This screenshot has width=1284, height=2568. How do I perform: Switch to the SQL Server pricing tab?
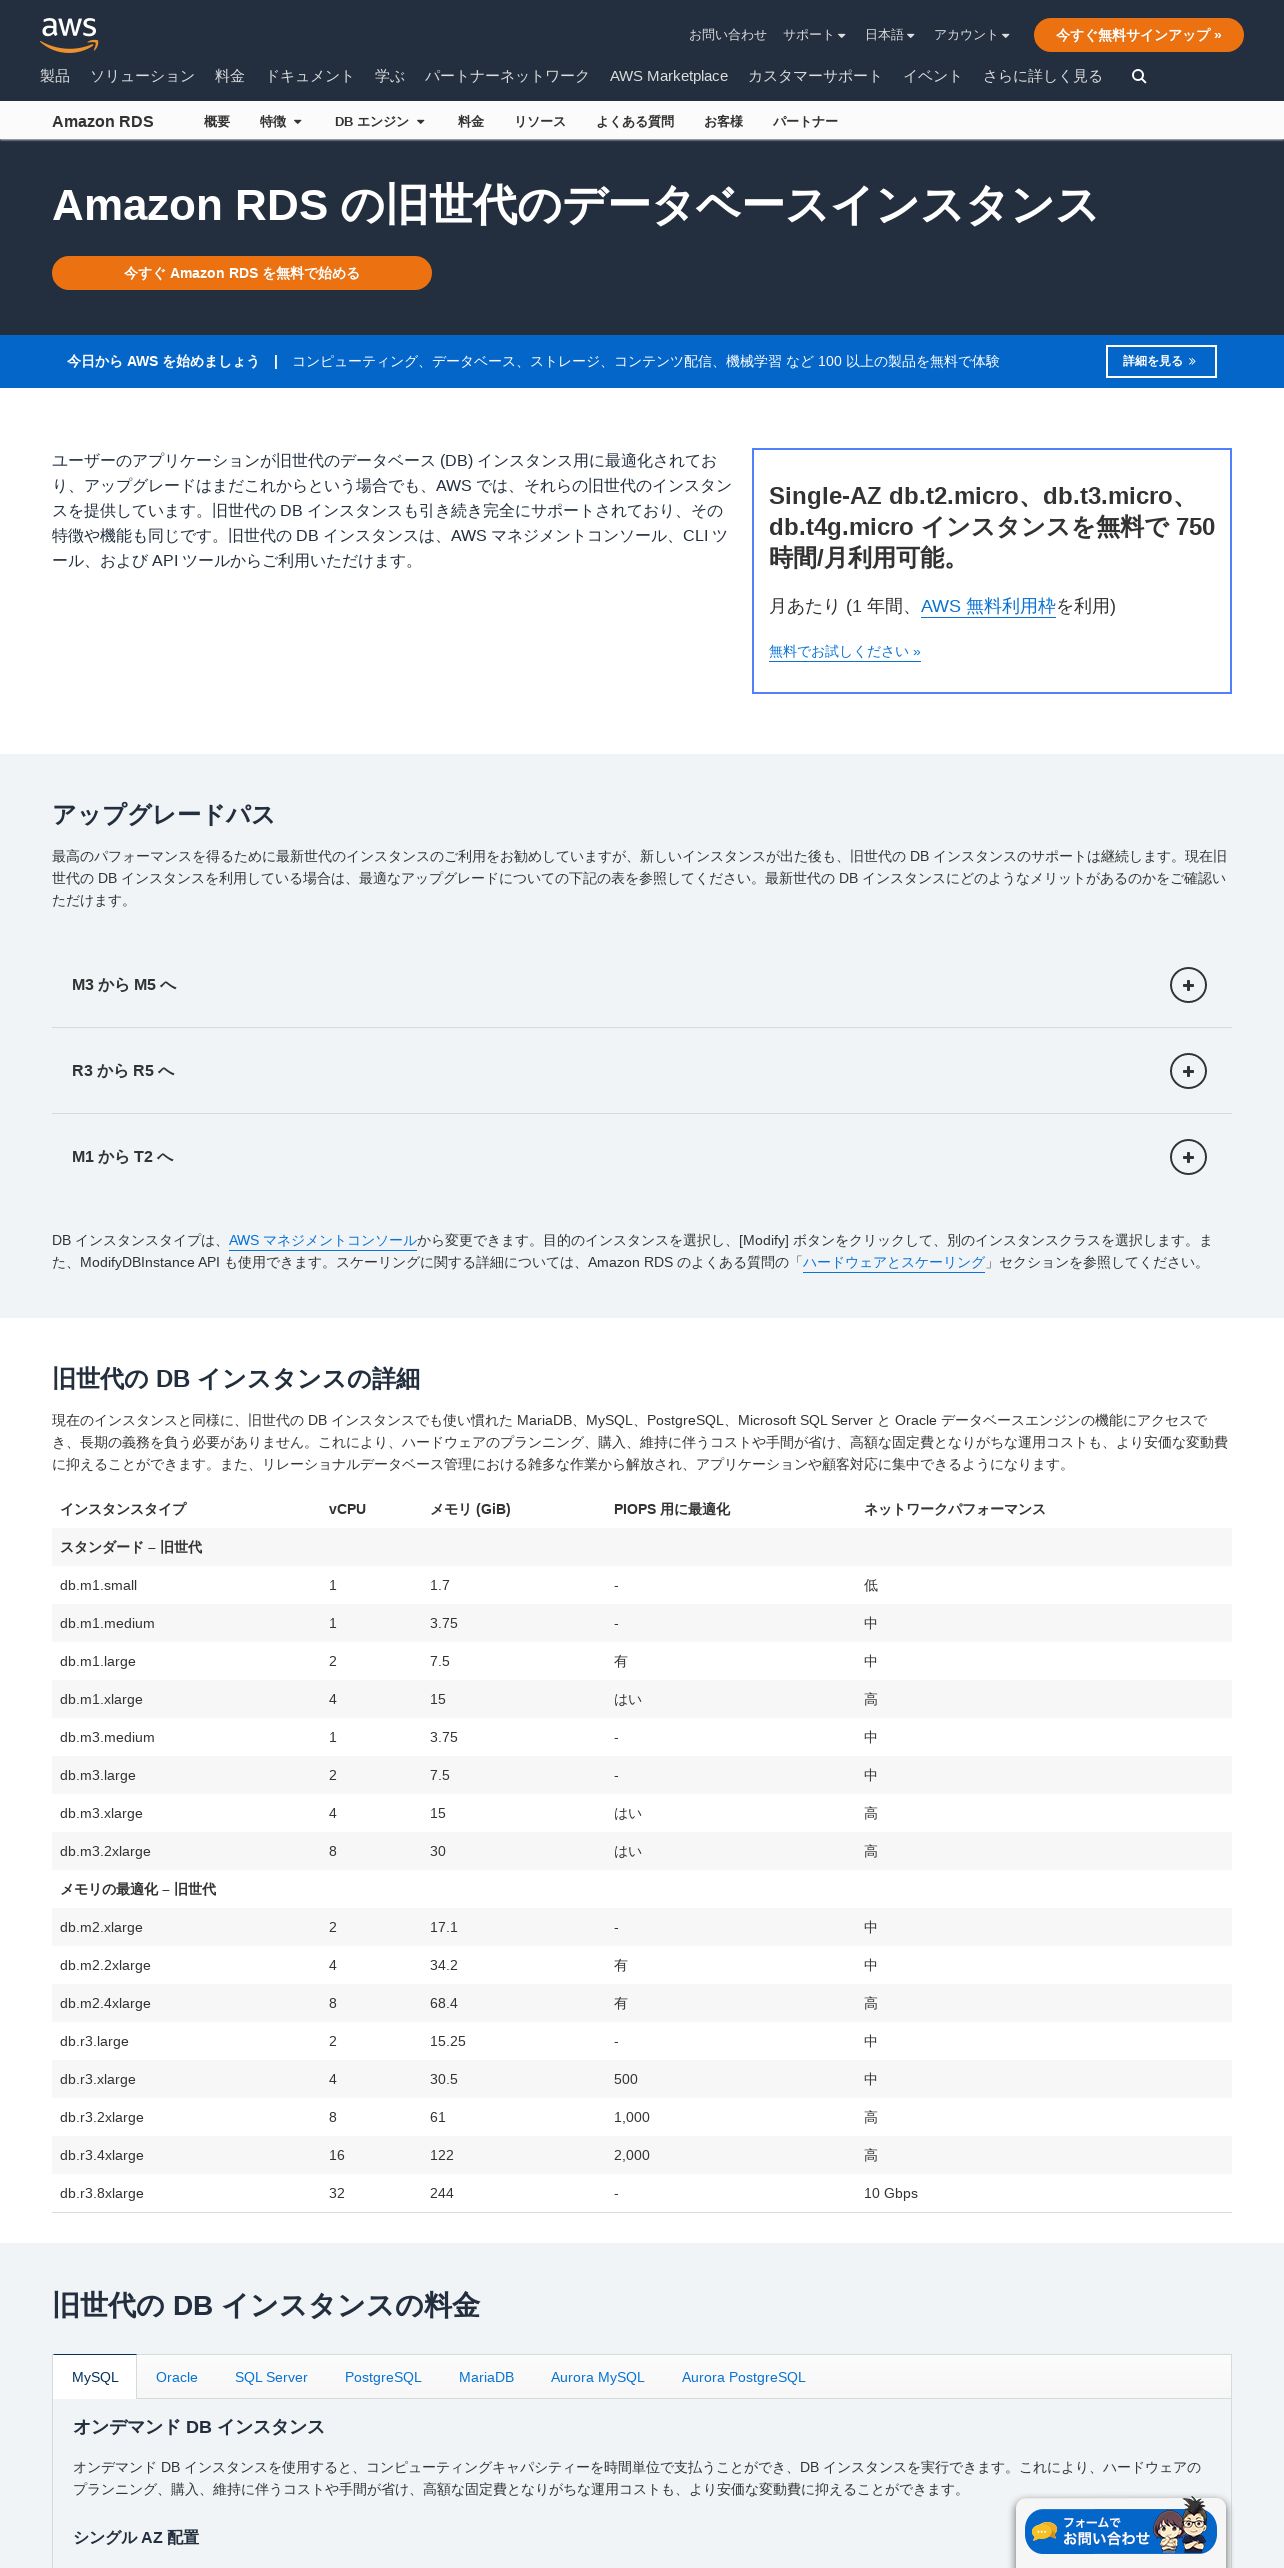click(271, 2377)
